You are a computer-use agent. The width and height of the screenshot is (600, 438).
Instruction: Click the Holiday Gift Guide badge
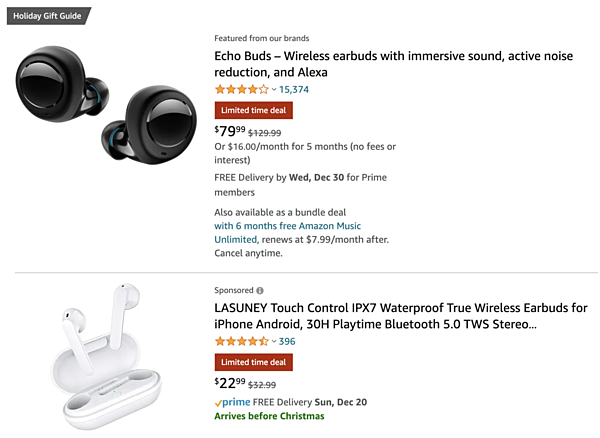coord(46,15)
